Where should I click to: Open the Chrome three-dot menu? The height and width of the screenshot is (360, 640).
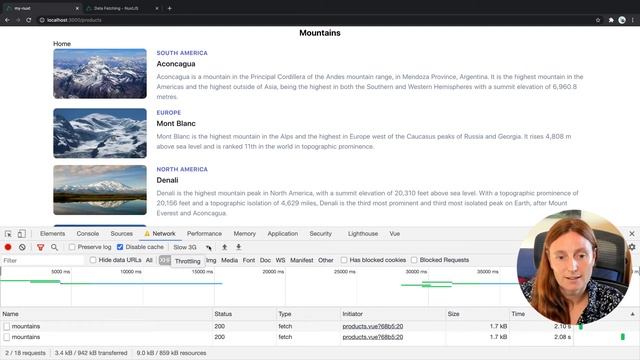633,20
